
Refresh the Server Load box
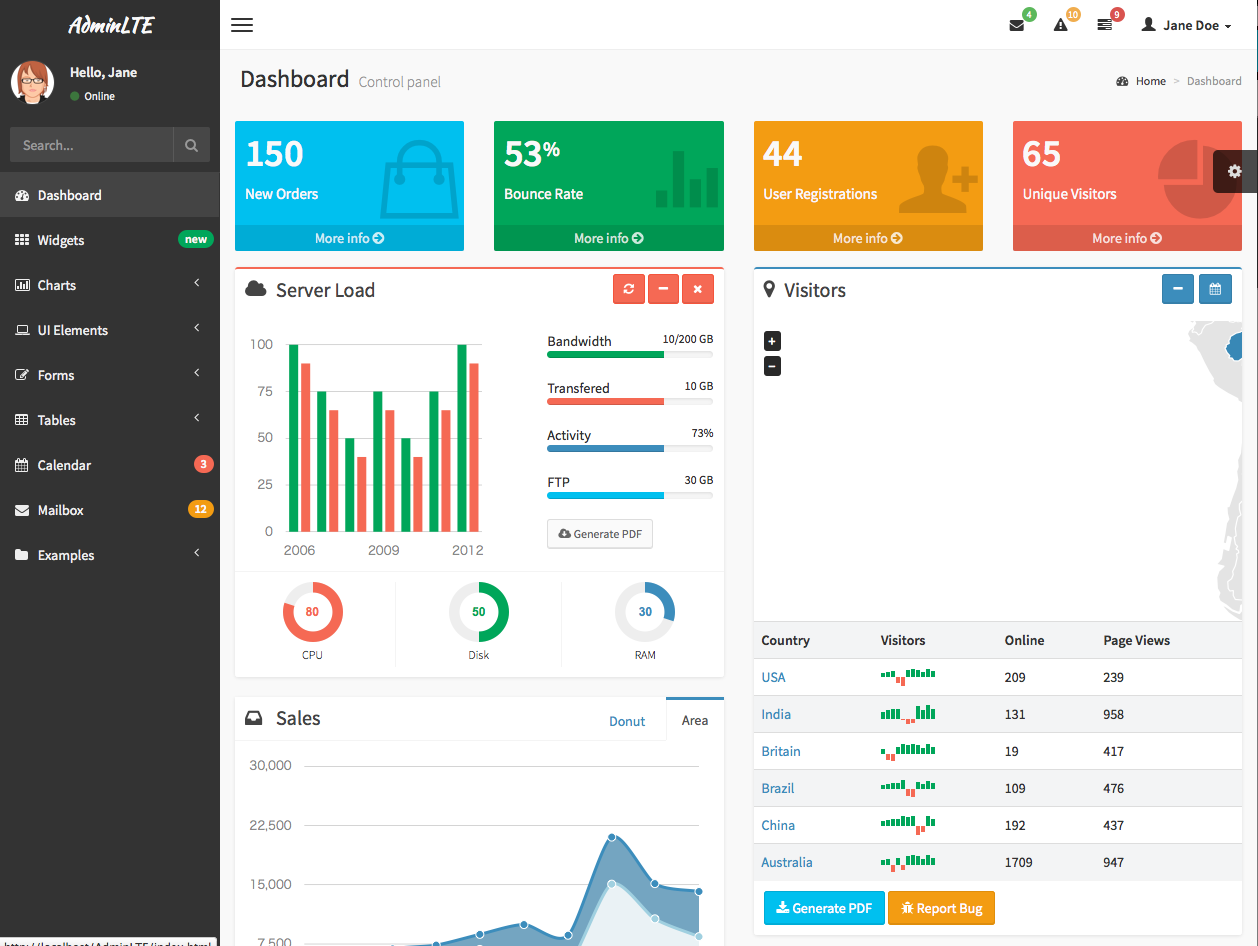[x=628, y=289]
